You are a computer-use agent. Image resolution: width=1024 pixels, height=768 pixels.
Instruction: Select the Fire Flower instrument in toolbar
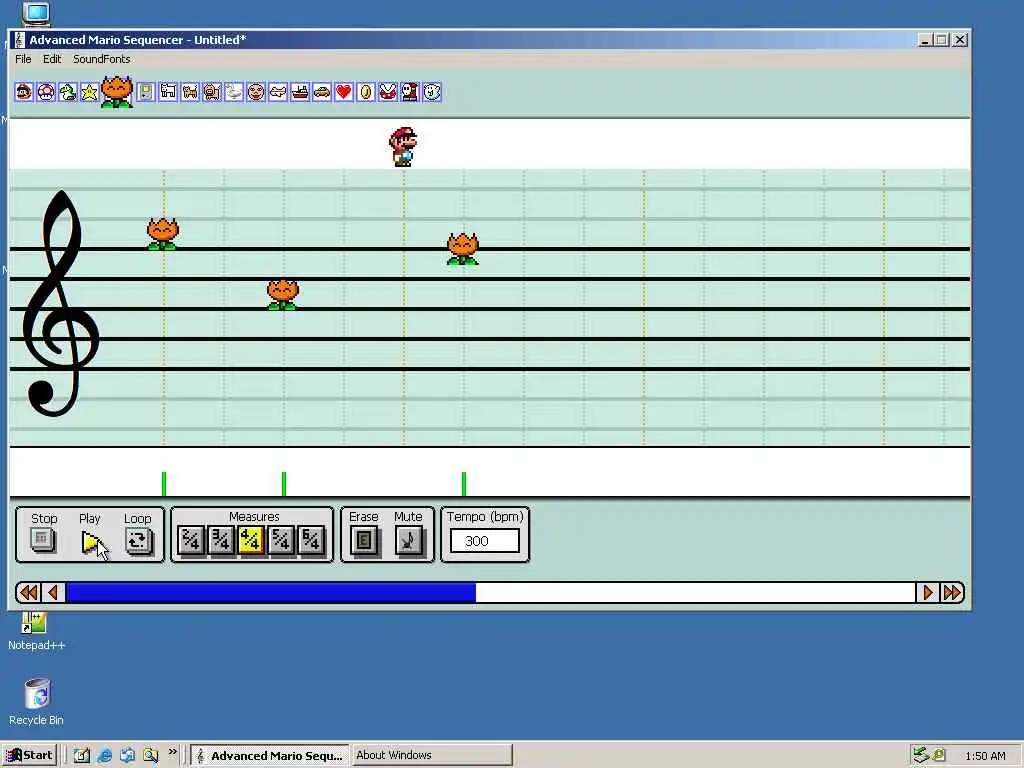coord(118,91)
